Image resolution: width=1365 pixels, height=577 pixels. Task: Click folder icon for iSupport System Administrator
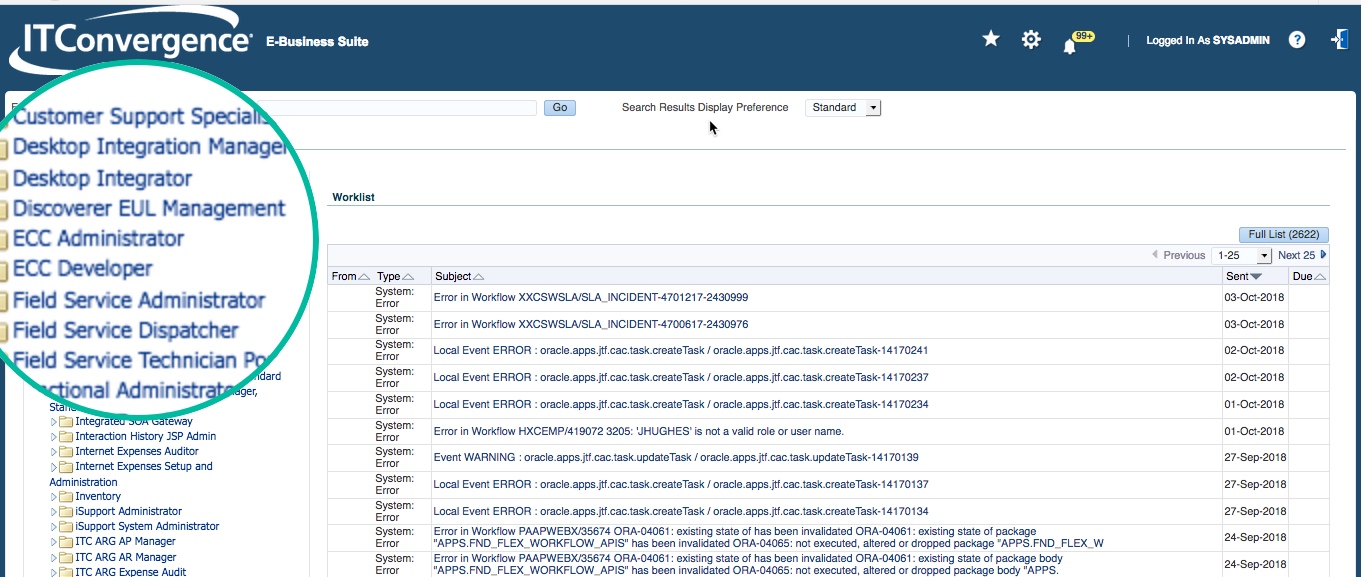pyautogui.click(x=66, y=527)
